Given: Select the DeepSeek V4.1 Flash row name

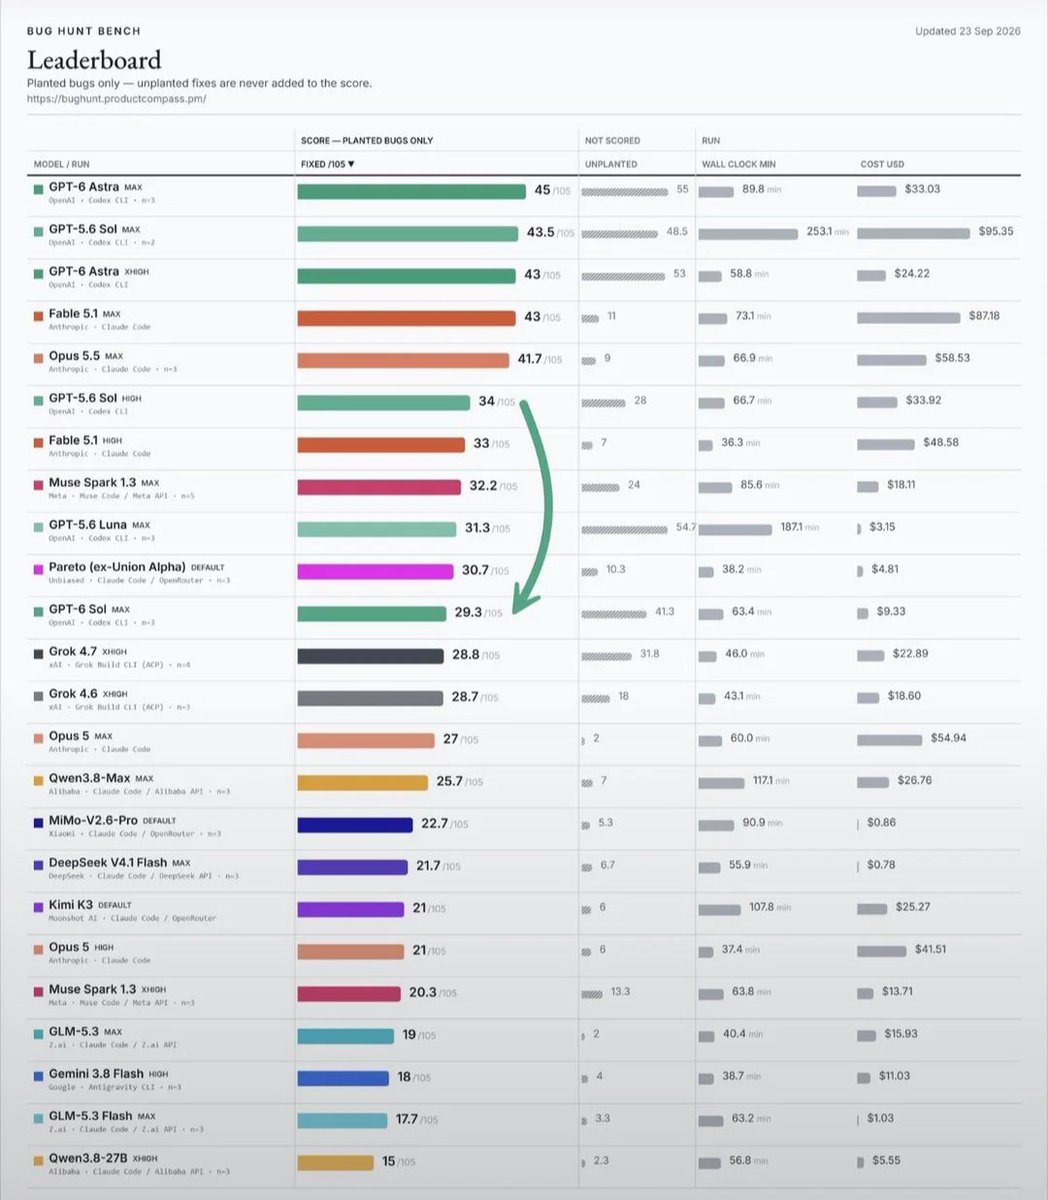Looking at the screenshot, I should tap(119, 862).
